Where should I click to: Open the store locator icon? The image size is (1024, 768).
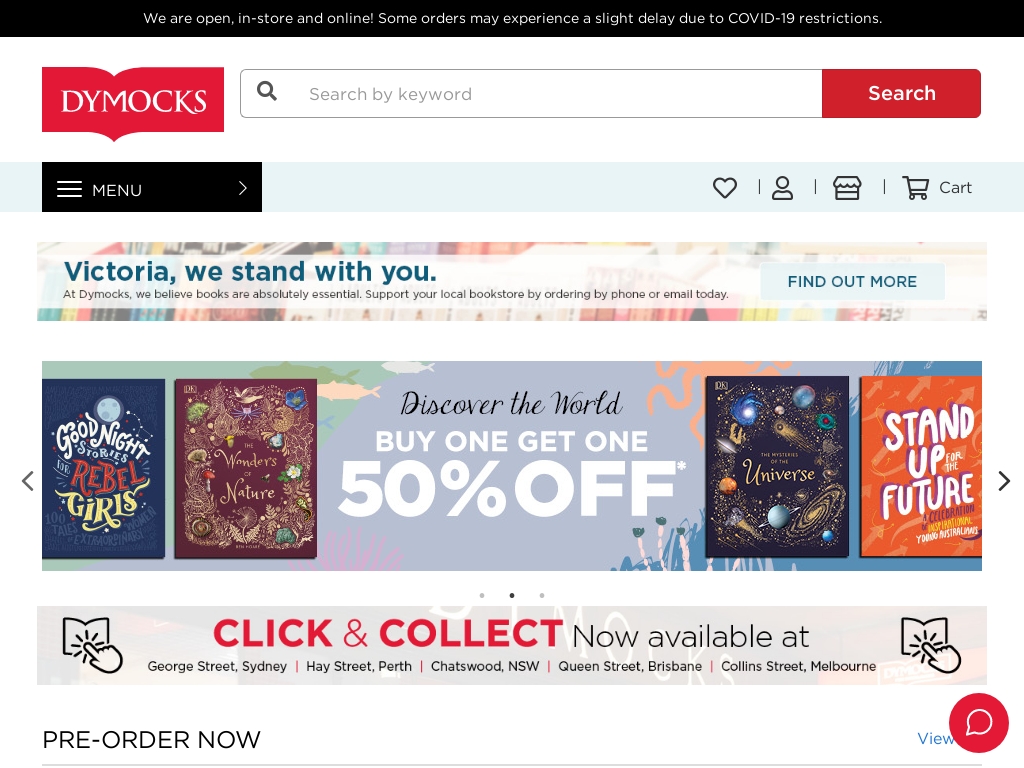tap(847, 188)
